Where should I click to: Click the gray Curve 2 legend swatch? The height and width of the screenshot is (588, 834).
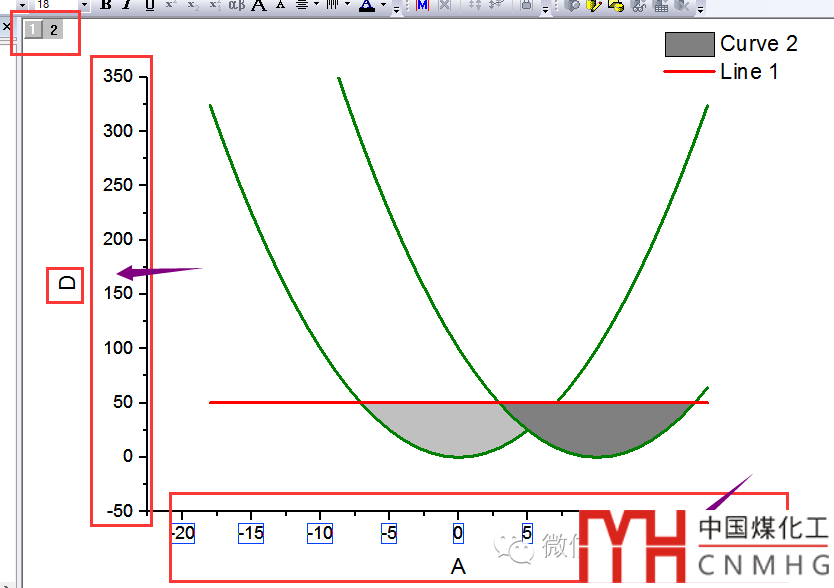(x=689, y=44)
